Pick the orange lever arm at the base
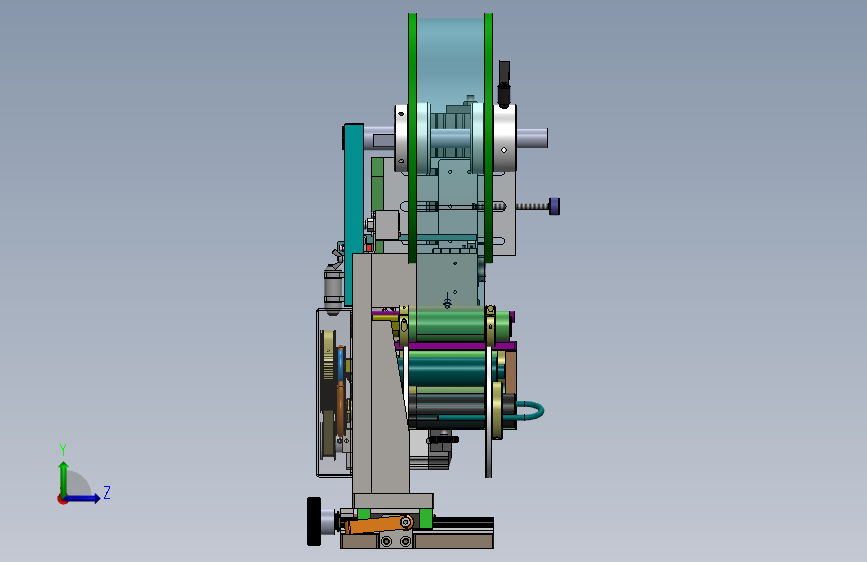867x562 pixels. click(x=378, y=524)
